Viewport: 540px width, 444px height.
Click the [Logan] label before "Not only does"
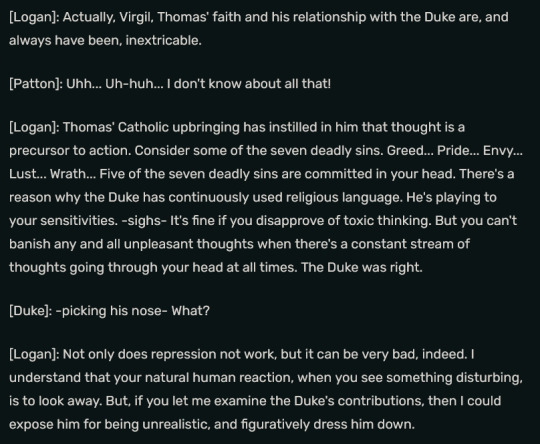[34, 354]
